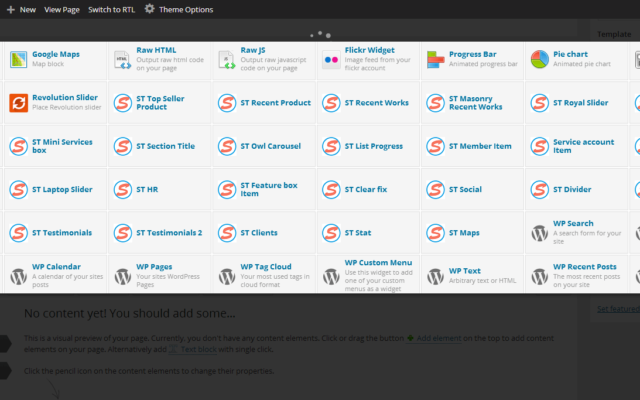Click the Revolution Slider orange icon
This screenshot has height=400, width=640.
click(18, 103)
